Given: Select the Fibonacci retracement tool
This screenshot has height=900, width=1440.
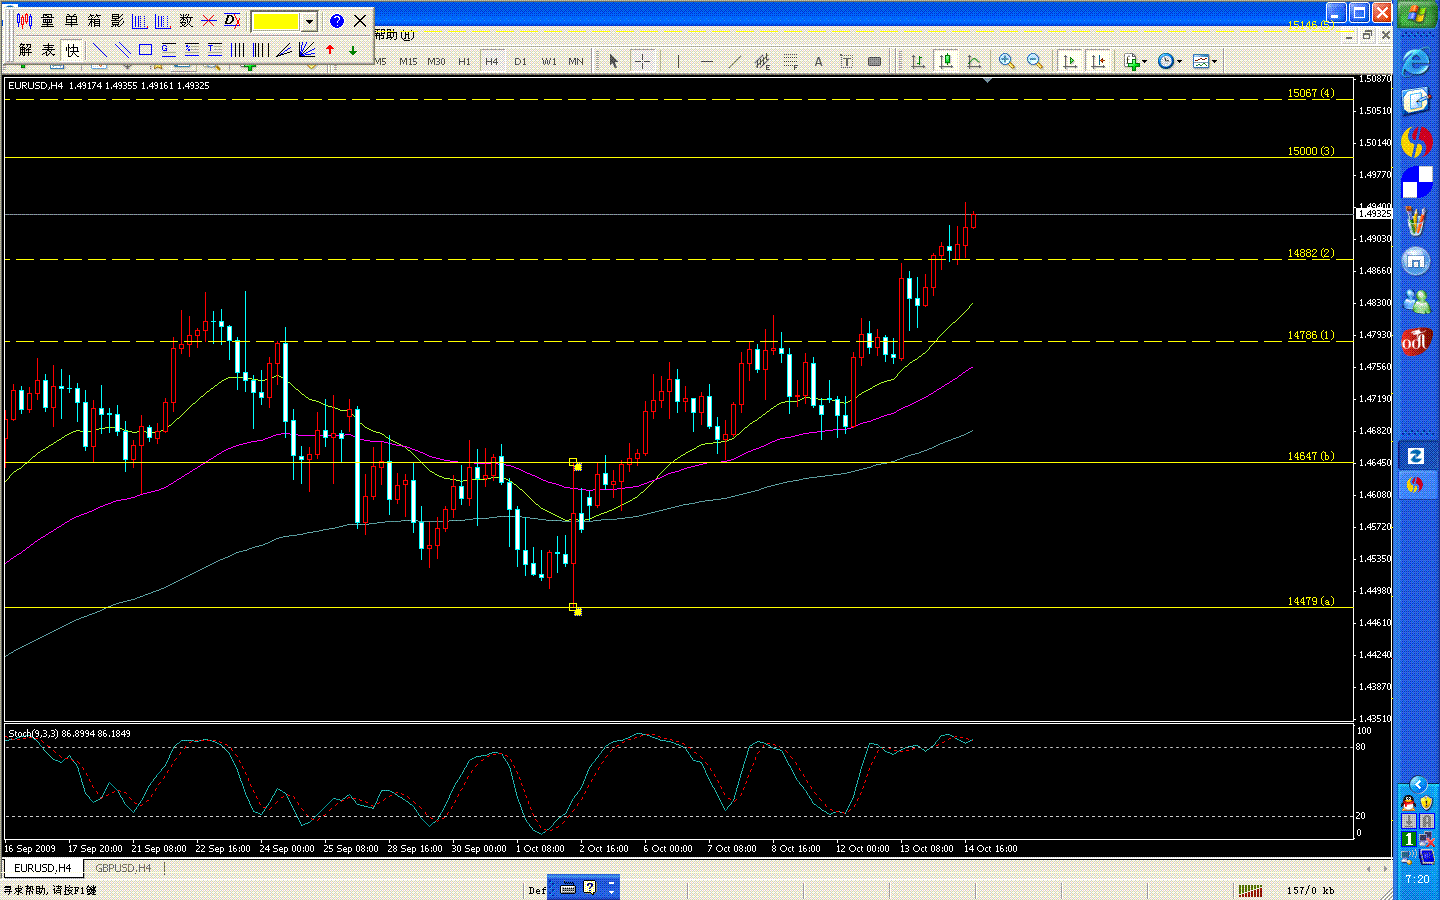Looking at the screenshot, I should tap(790, 62).
